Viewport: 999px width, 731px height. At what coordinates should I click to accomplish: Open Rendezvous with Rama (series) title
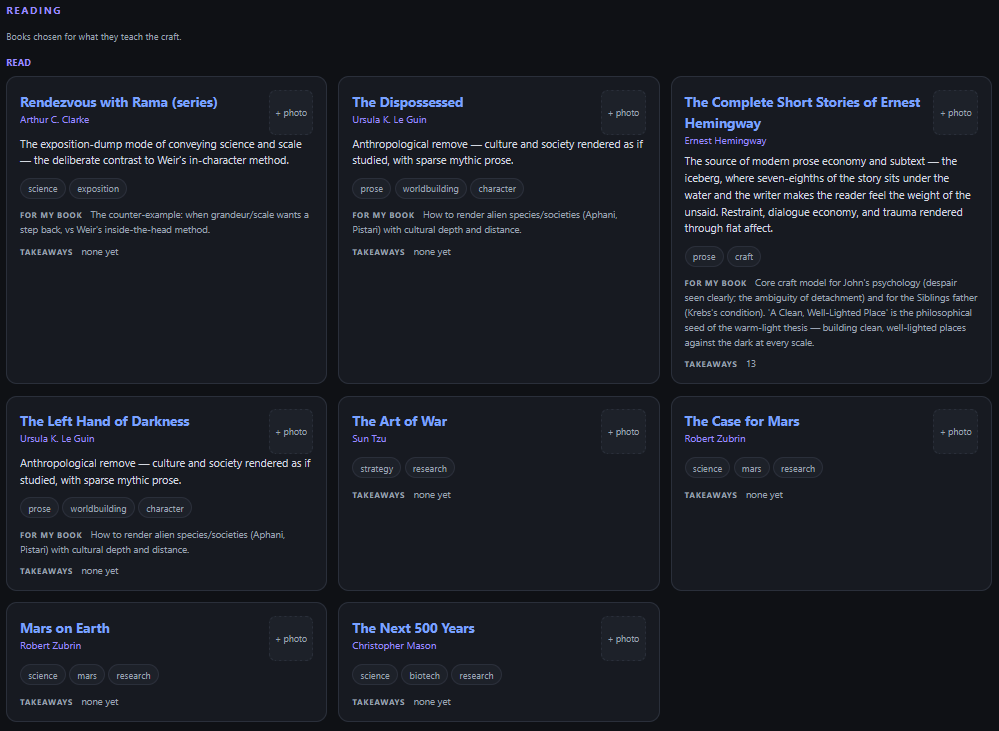pyautogui.click(x=119, y=102)
